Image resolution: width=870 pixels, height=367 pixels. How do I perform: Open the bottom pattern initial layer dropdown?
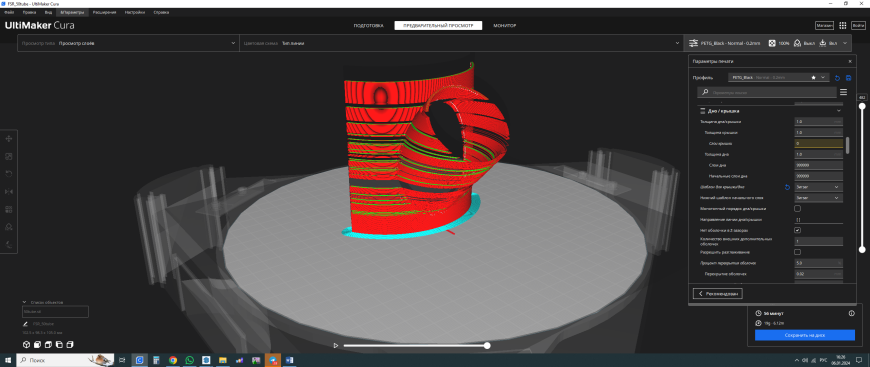pos(818,198)
